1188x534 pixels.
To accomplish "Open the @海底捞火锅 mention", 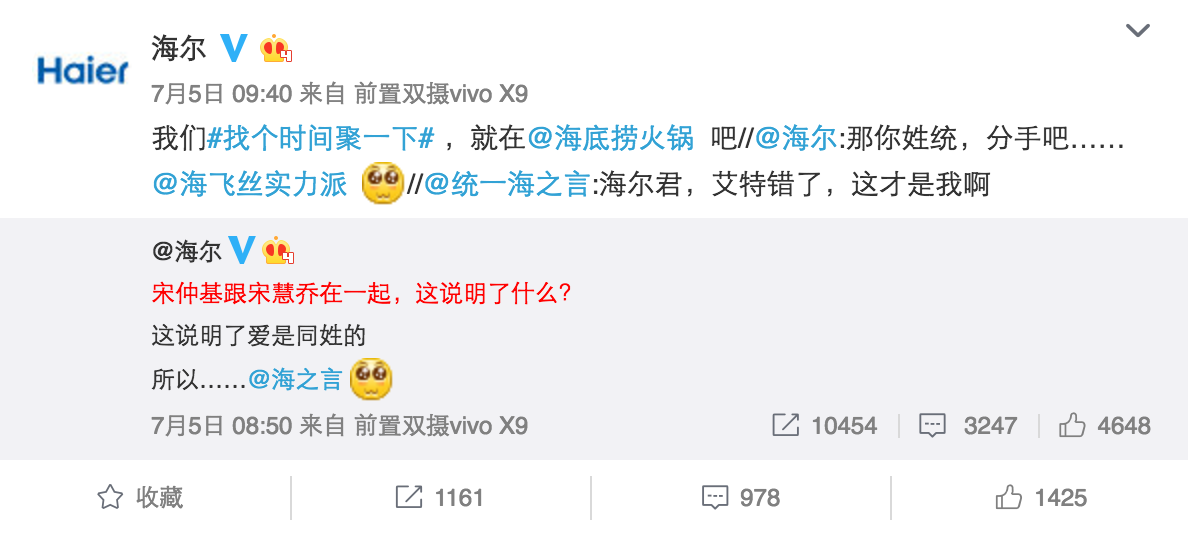I will [x=610, y=139].
